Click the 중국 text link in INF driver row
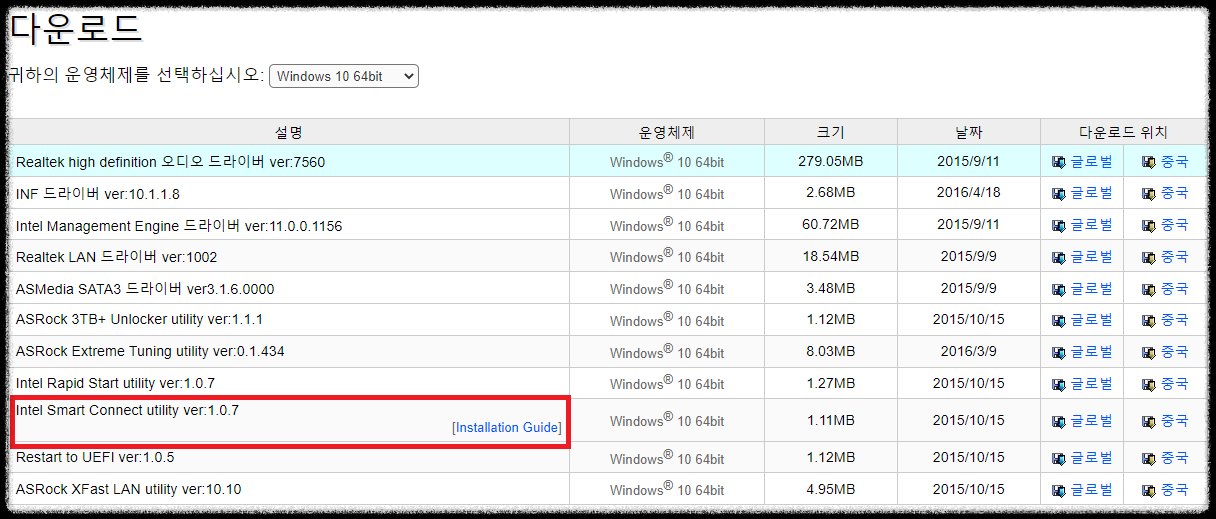Viewport: 1216px width, 519px height. click(1174, 192)
